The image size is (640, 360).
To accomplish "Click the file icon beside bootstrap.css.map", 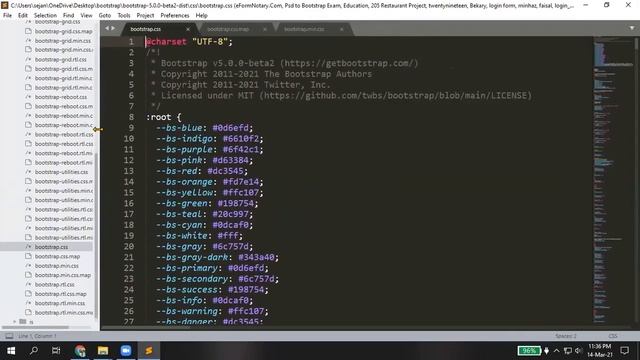I will pyautogui.click(x=28, y=256).
